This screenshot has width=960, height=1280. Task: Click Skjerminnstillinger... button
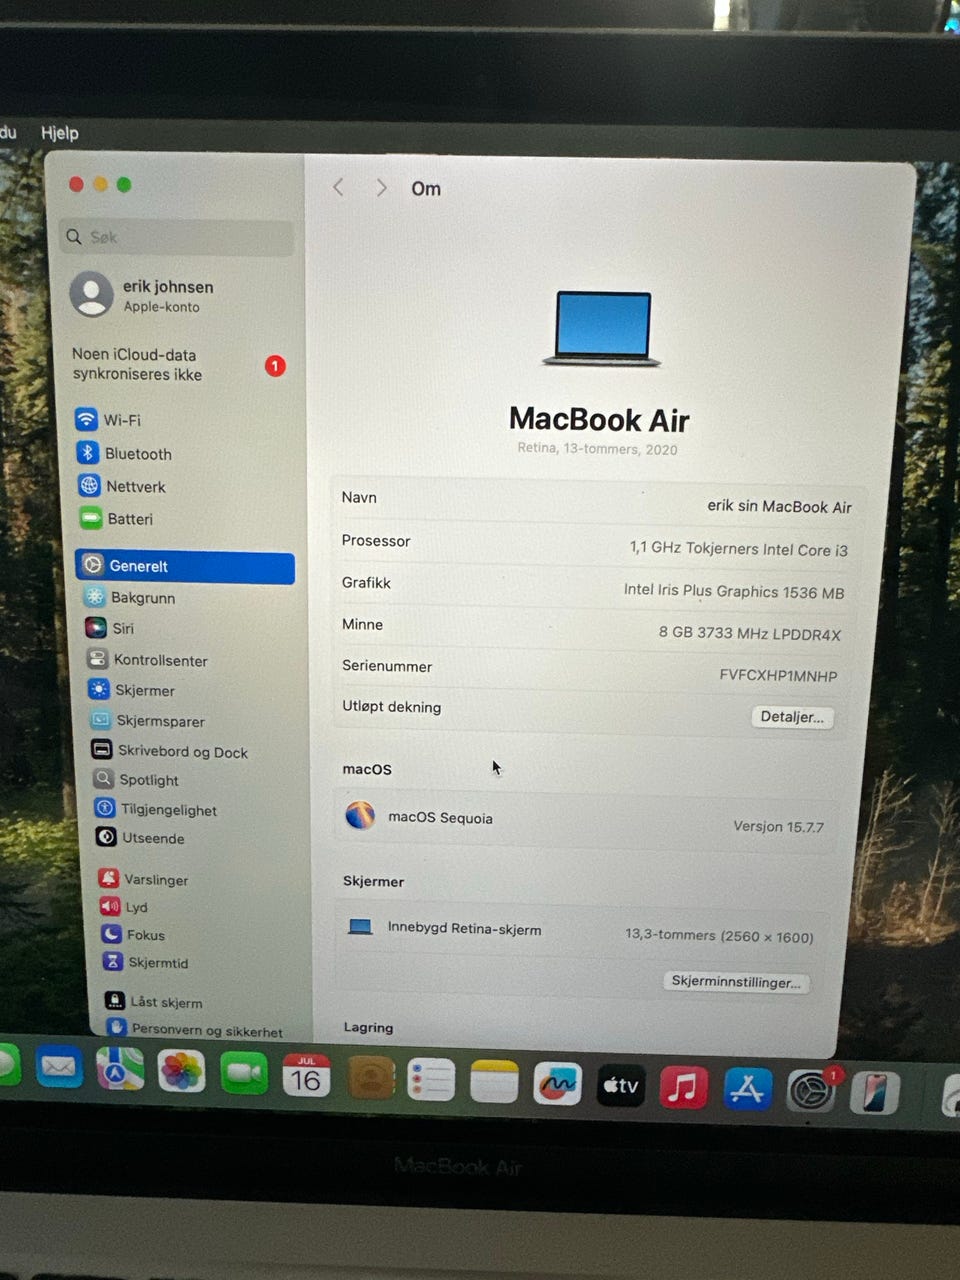[x=736, y=982]
